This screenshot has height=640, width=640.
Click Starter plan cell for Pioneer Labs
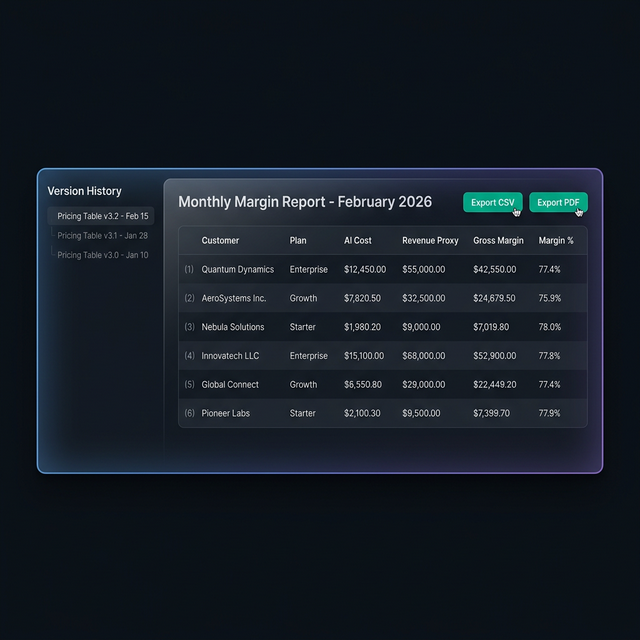click(x=302, y=413)
